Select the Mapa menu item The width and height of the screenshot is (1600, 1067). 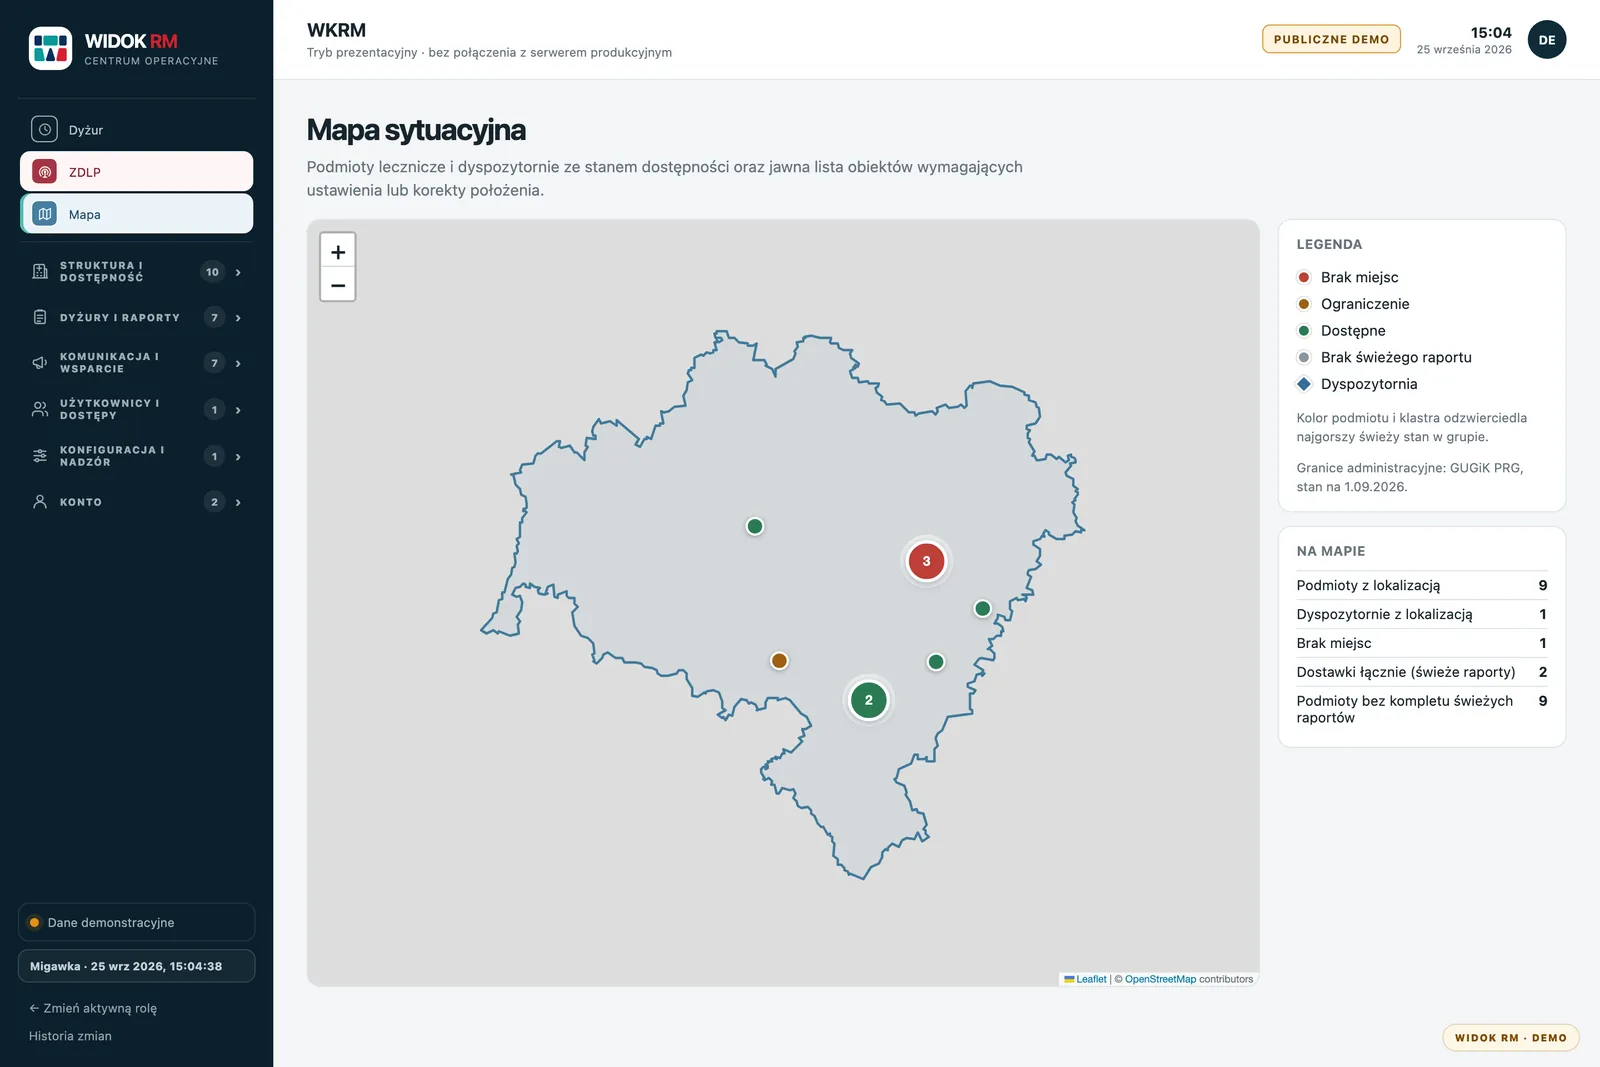click(137, 214)
